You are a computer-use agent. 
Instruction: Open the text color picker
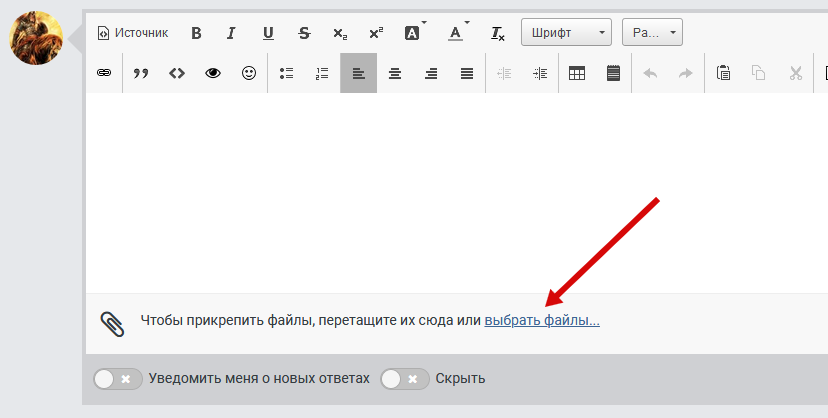click(x=457, y=33)
